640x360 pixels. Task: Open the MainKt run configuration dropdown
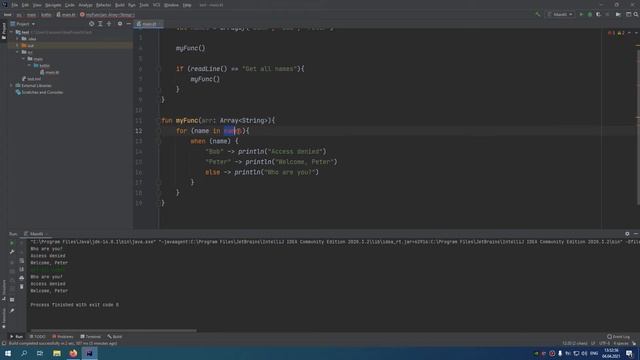(x=560, y=14)
